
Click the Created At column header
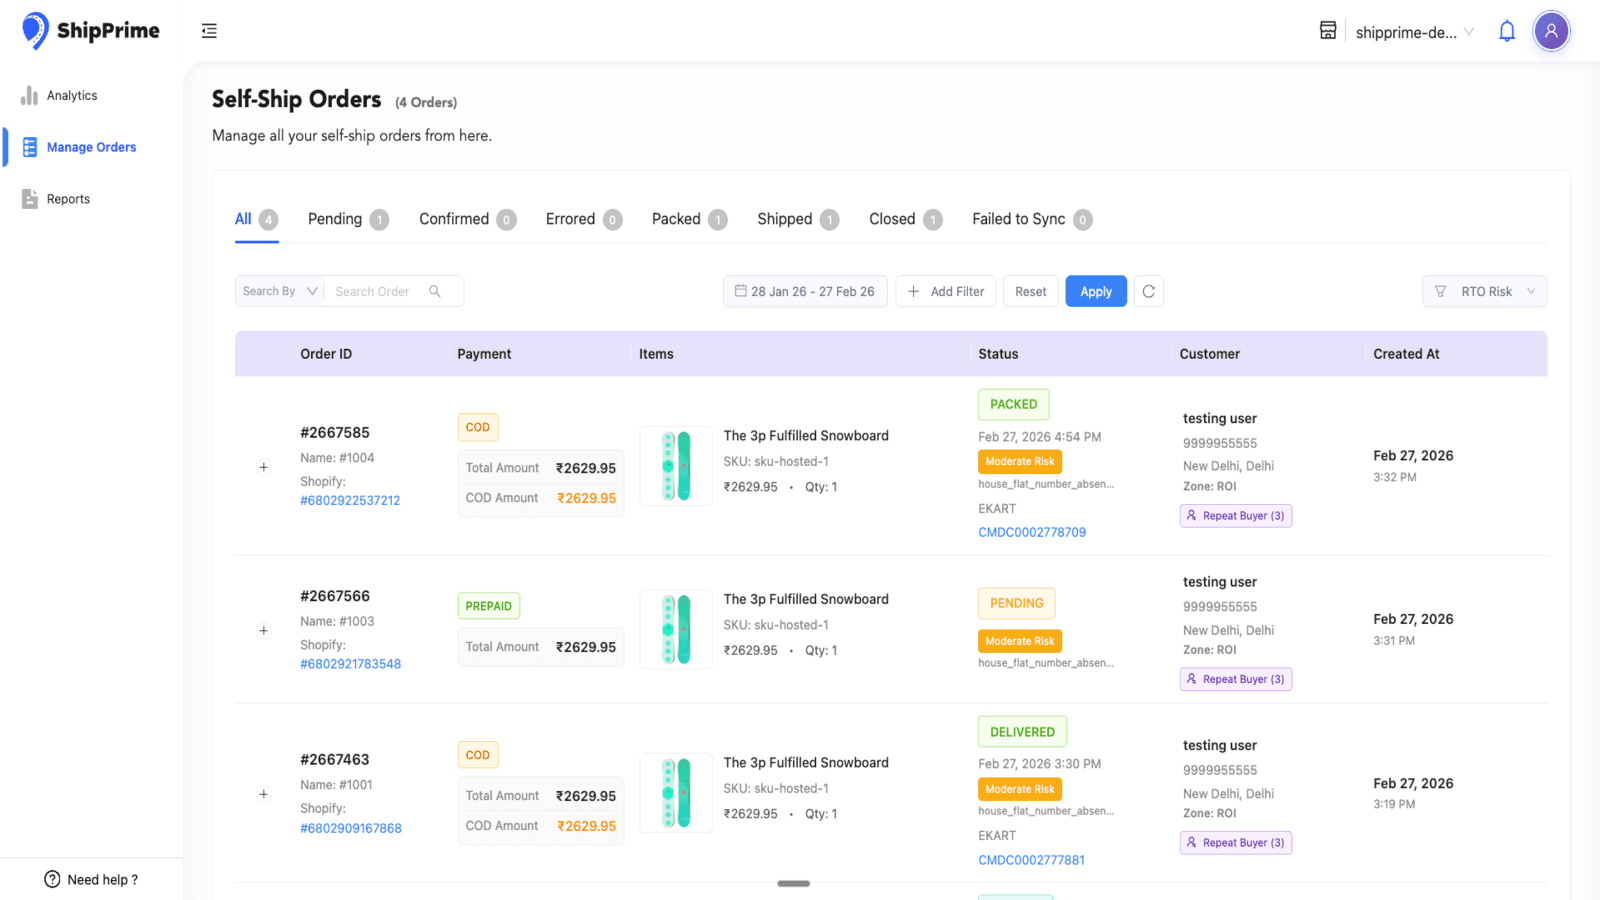pos(1406,354)
